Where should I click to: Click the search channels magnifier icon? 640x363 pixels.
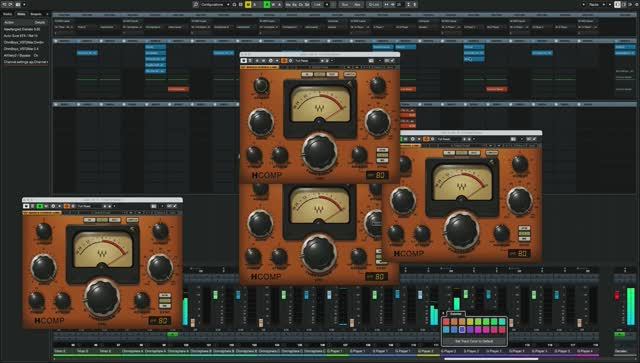coord(196,4)
